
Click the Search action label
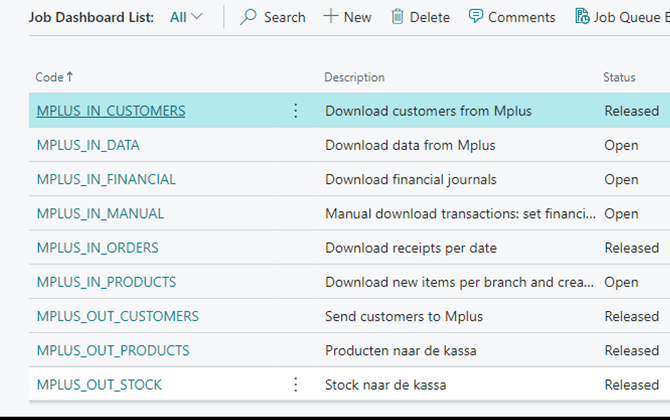285,17
